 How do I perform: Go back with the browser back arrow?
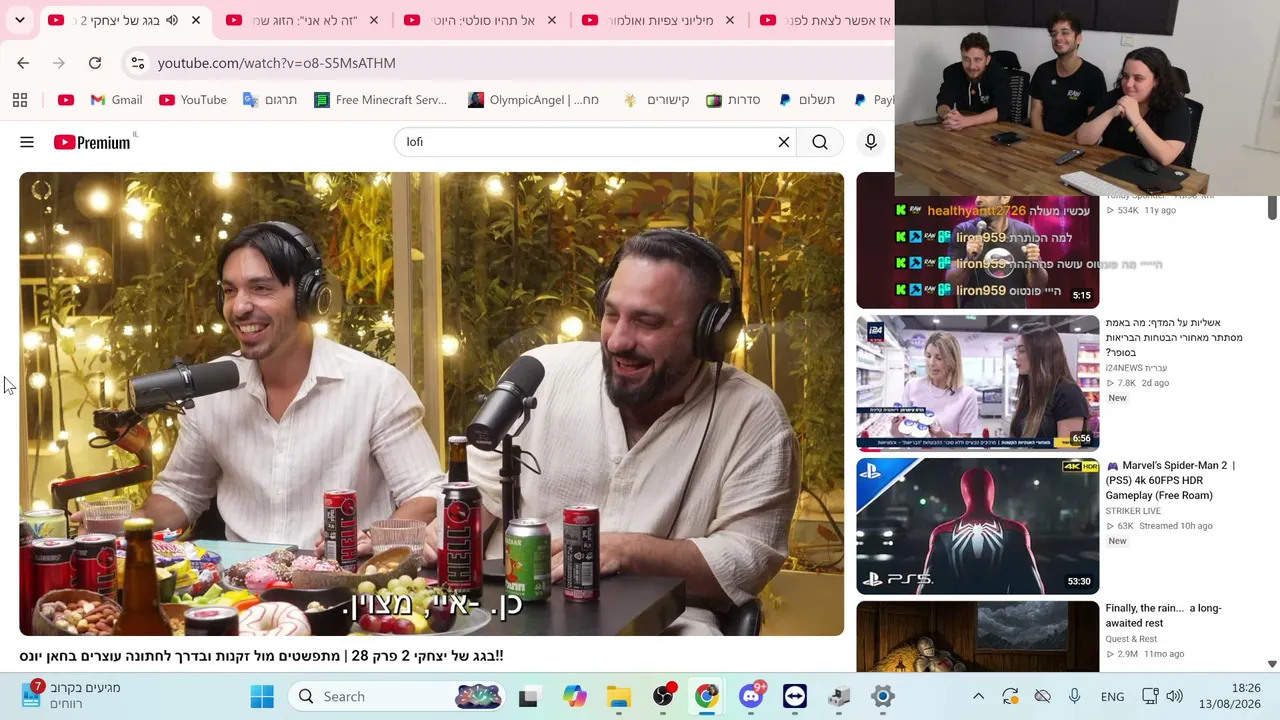tap(23, 63)
